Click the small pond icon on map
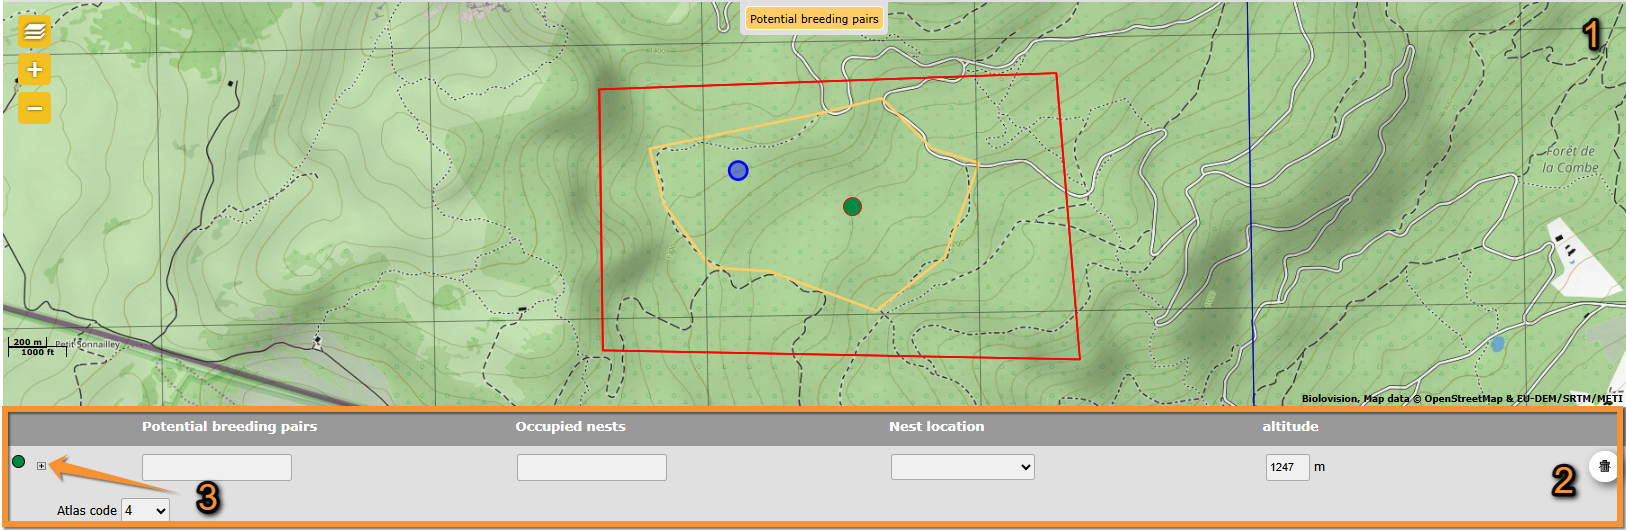1626x530 pixels. click(1497, 344)
